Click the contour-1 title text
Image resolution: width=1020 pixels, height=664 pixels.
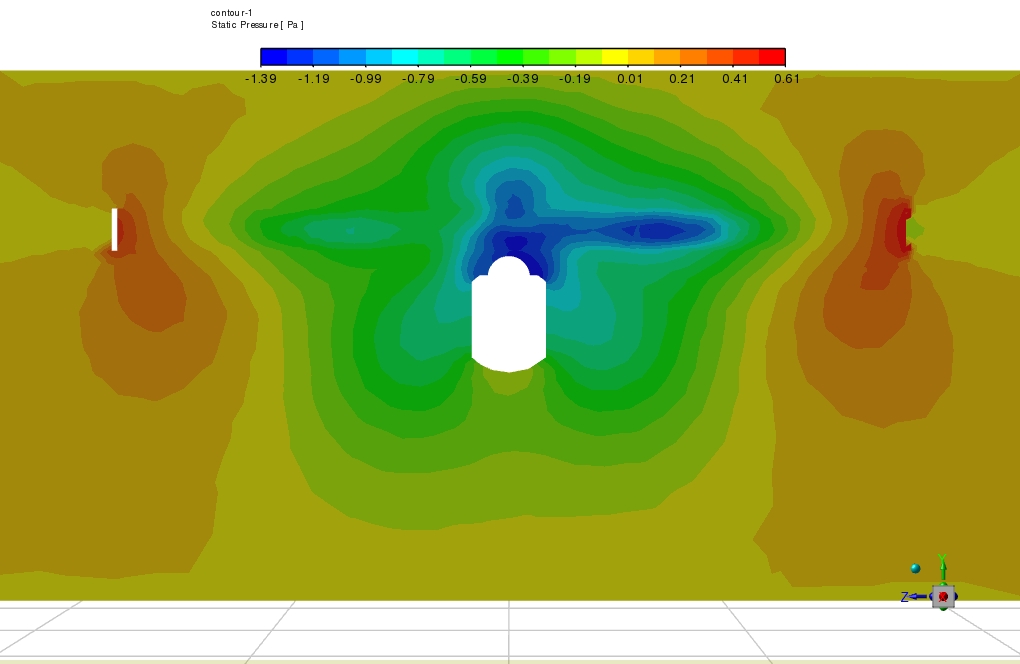[232, 12]
